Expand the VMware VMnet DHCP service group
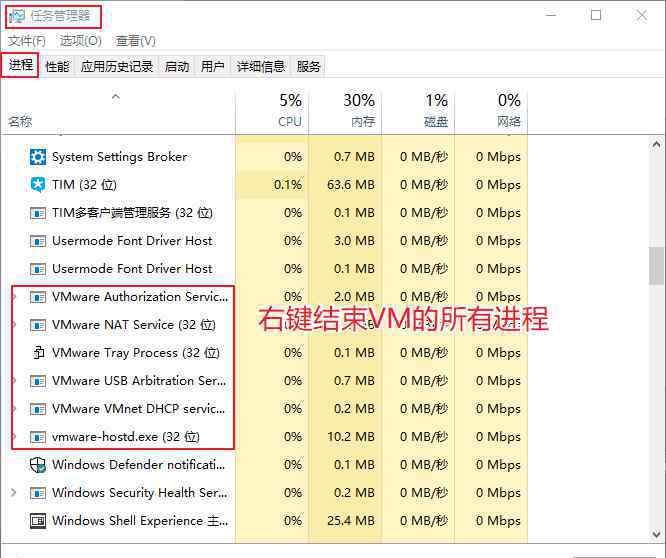The image size is (666, 558). pyautogui.click(x=15, y=409)
